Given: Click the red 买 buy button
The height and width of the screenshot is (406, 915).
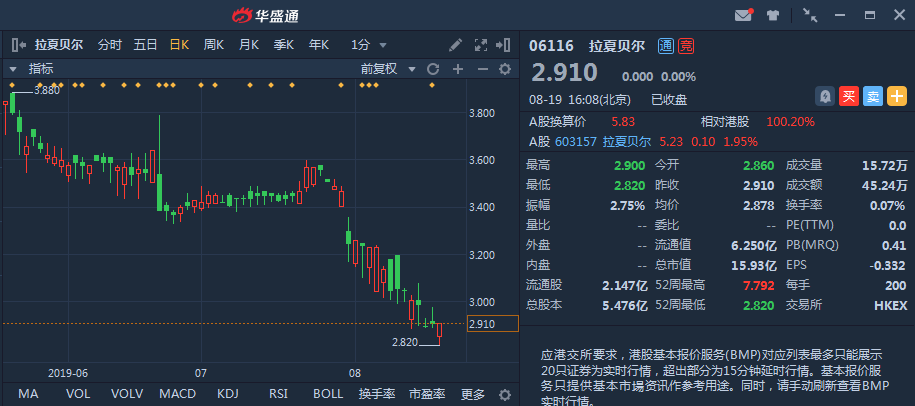Looking at the screenshot, I should pyautogui.click(x=849, y=96).
